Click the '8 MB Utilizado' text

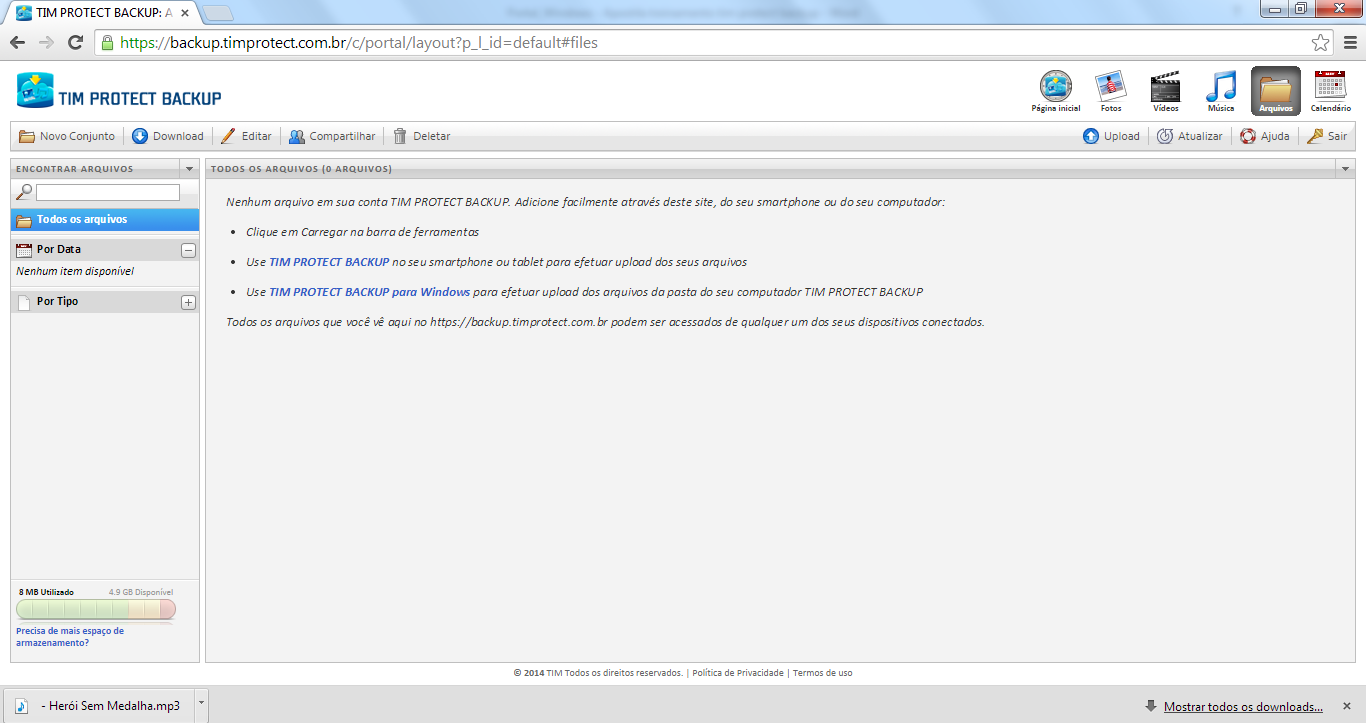[x=46, y=592]
